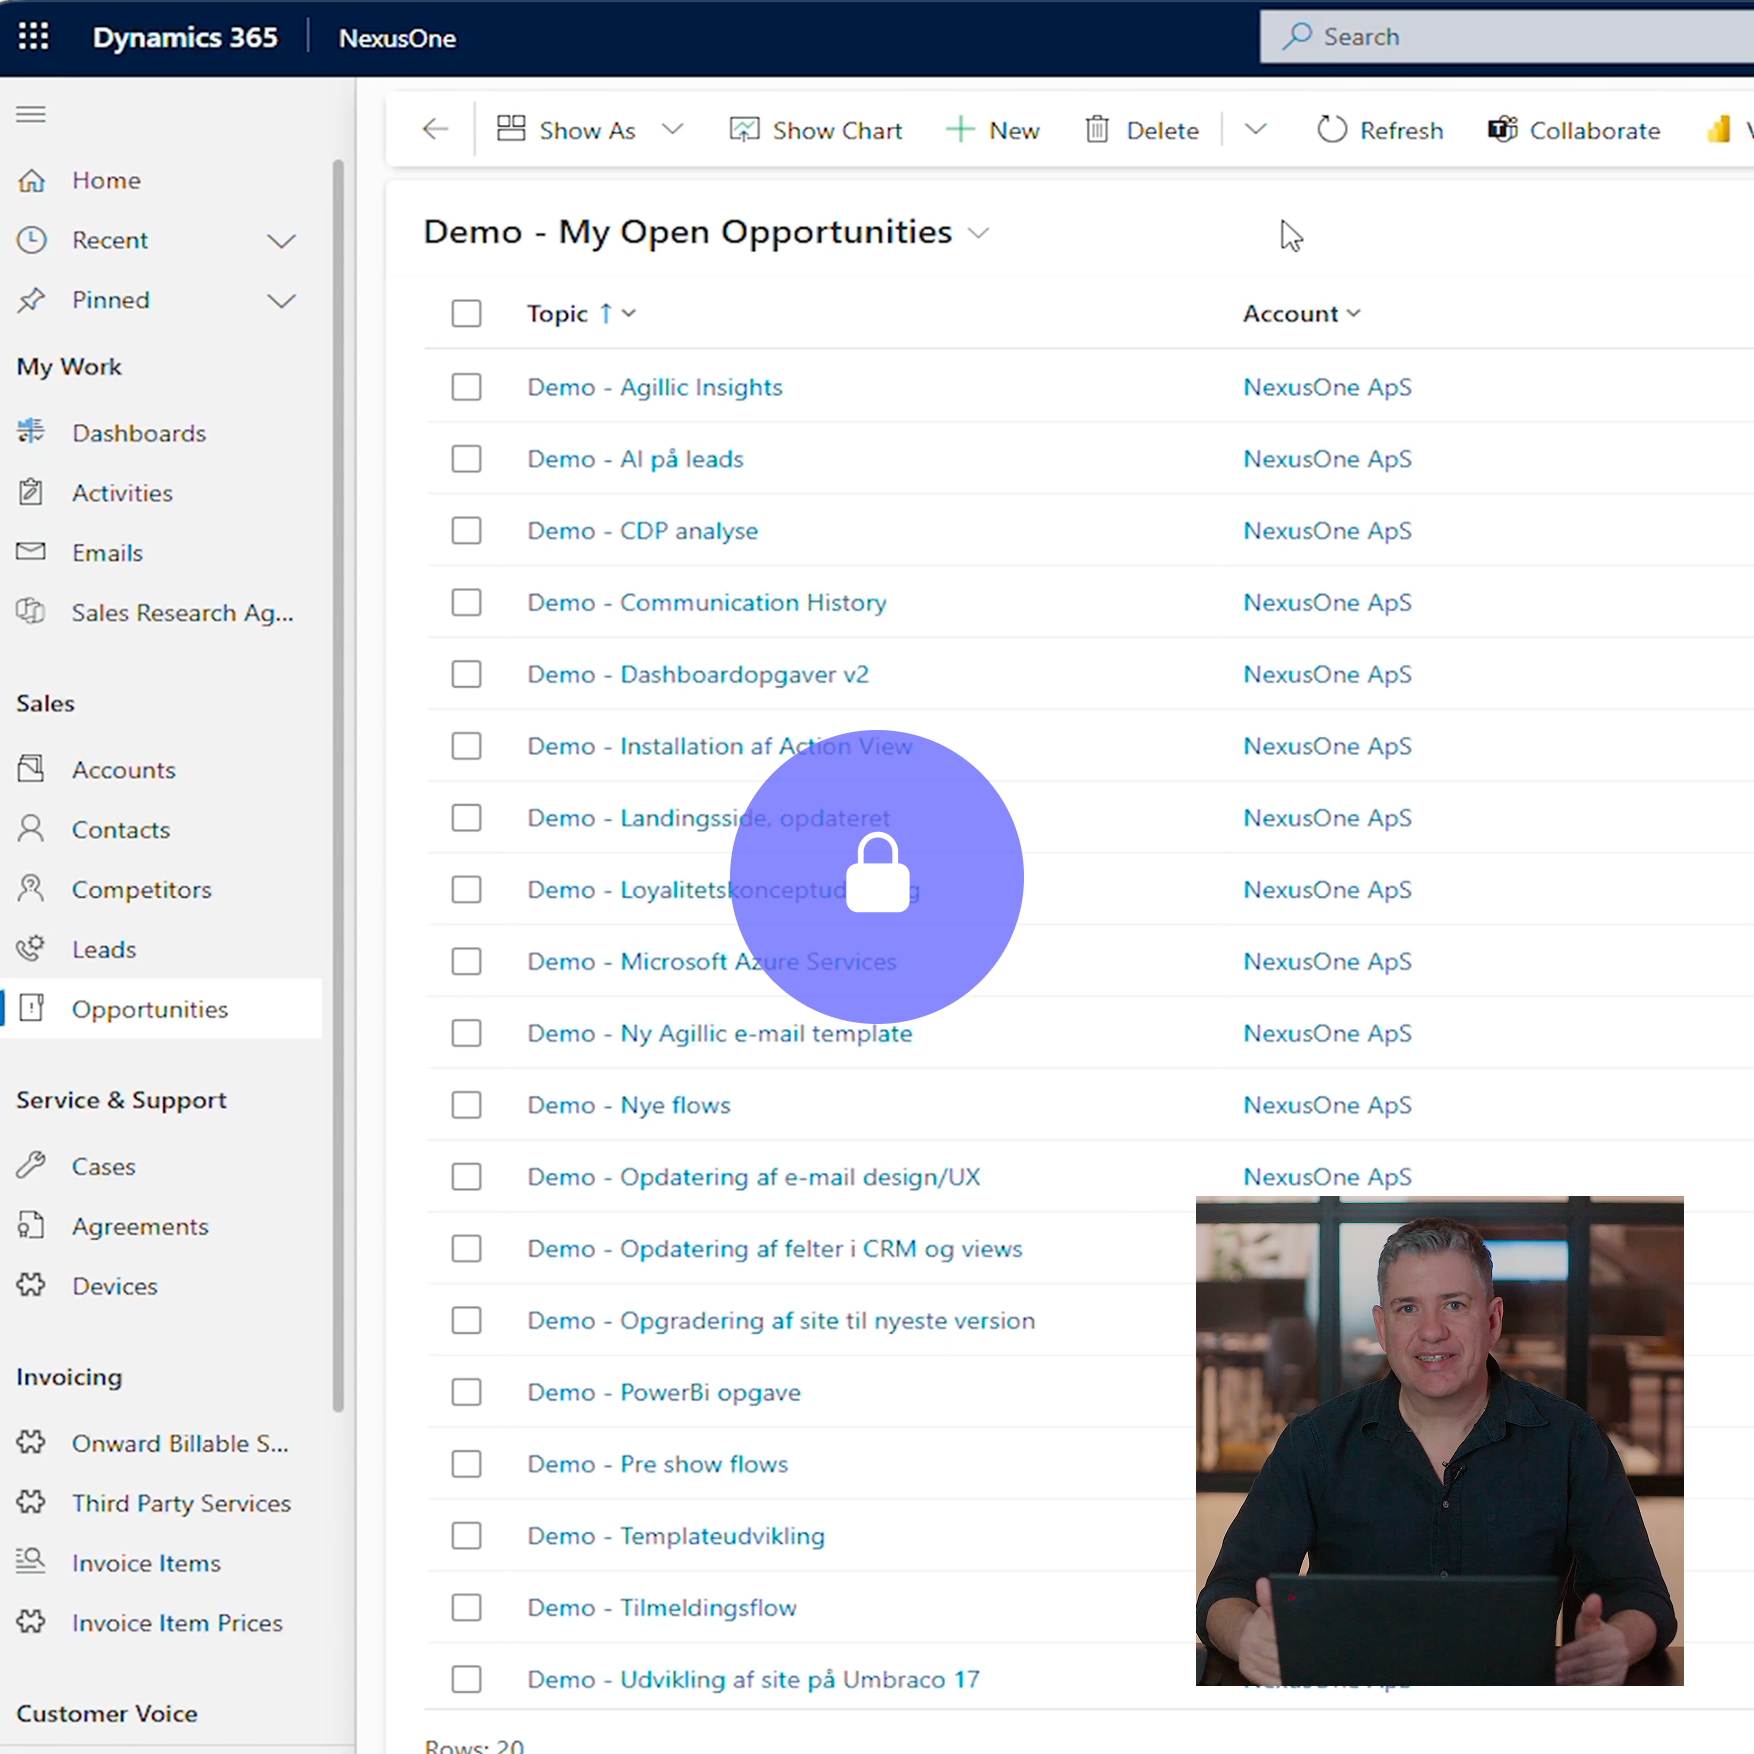Check the Demo - Agillic Insights row

point(466,387)
